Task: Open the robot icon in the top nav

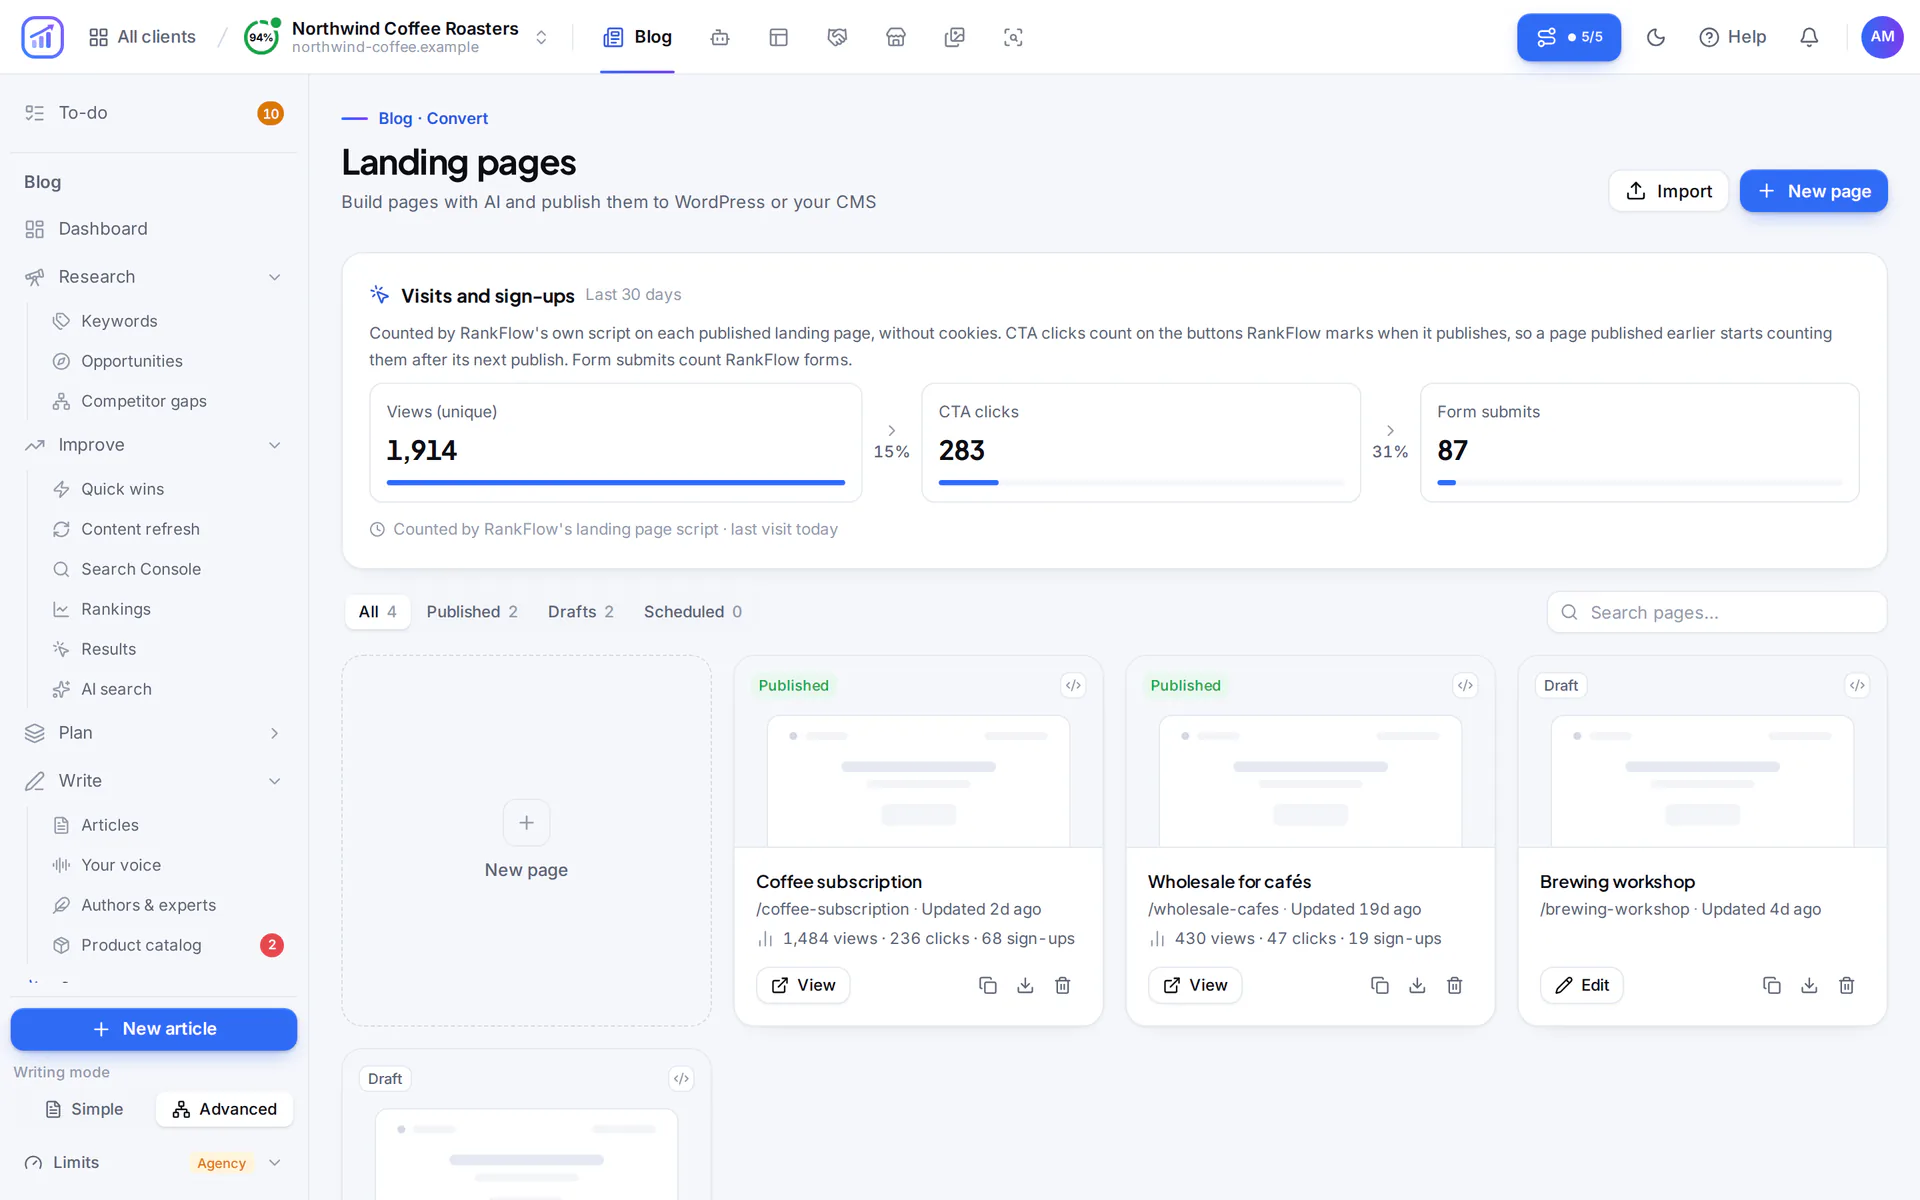Action: point(720,37)
